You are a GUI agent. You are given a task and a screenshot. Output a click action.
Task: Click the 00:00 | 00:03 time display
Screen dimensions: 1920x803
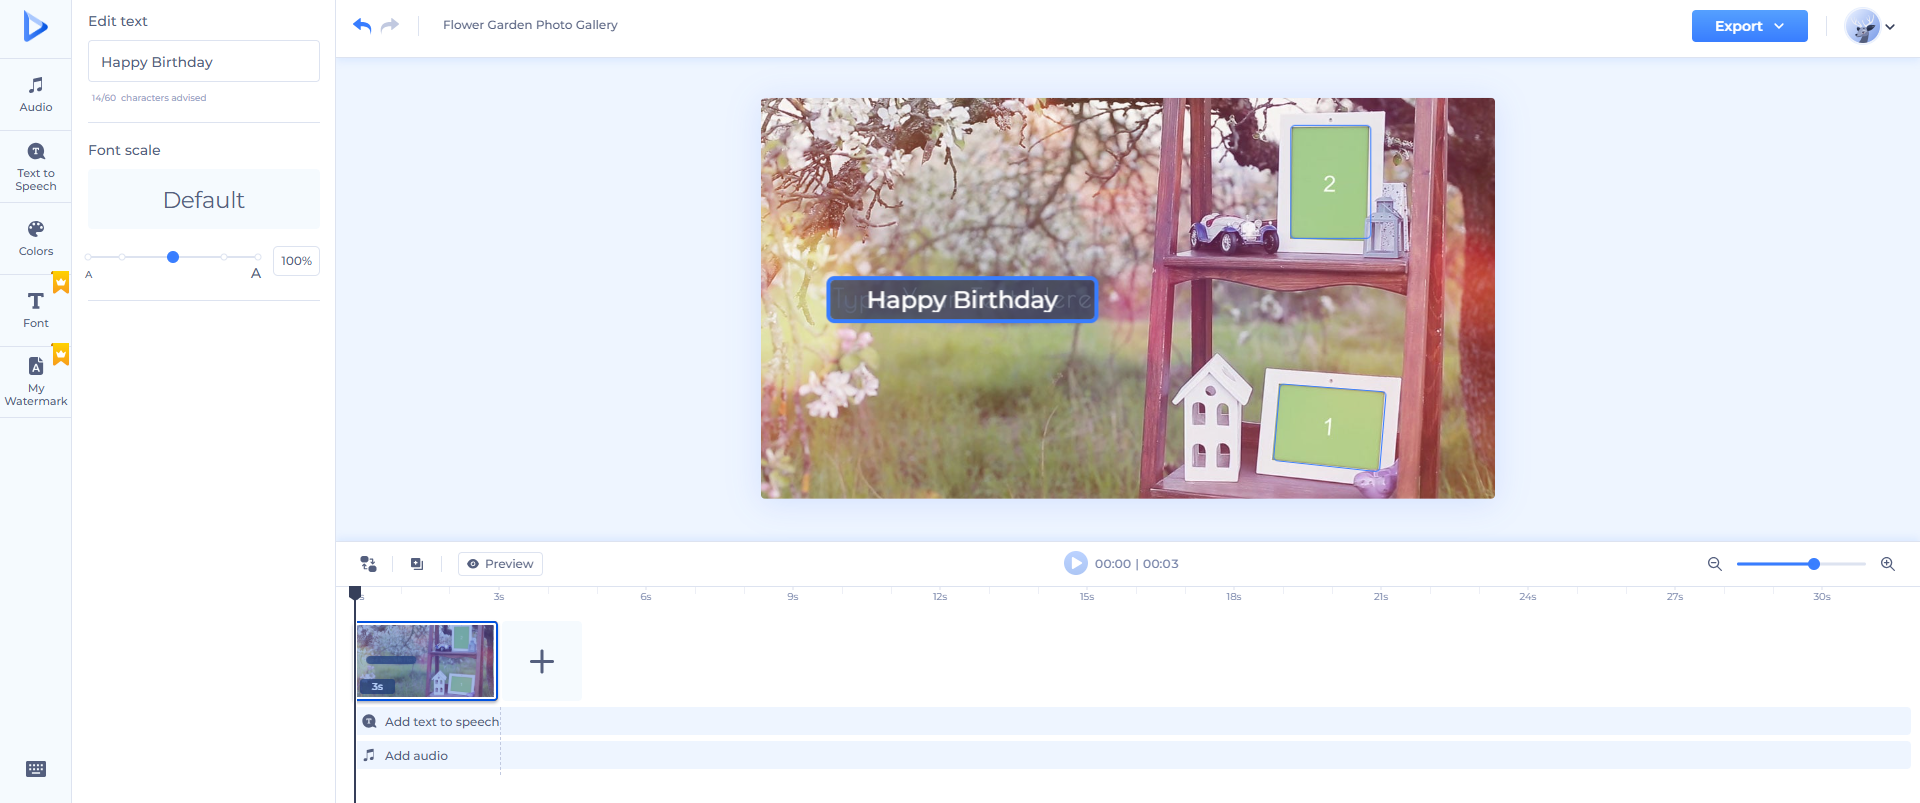coord(1137,564)
